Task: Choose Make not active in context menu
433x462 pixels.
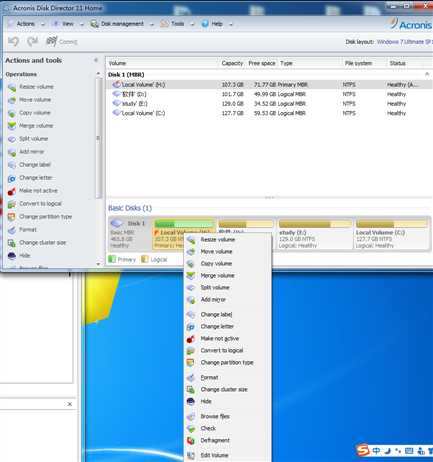Action: [228, 339]
